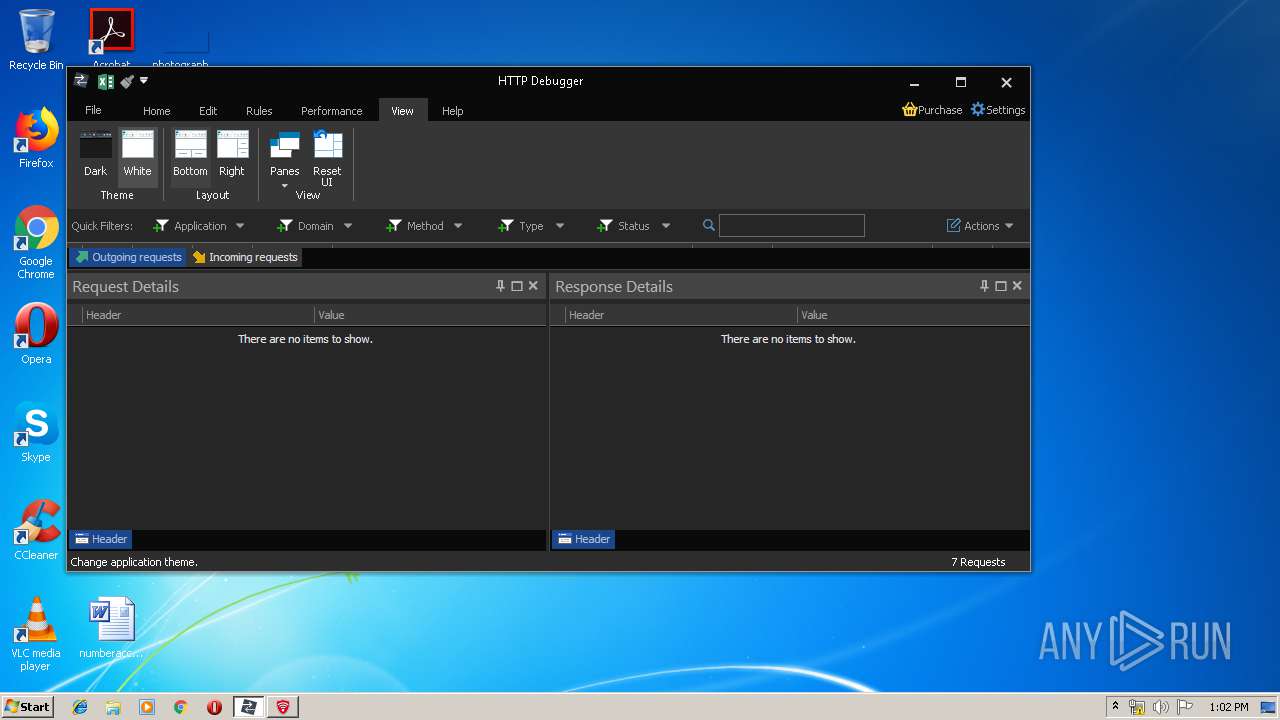Open the CCleaner desktop shortcut
The image size is (1280, 720).
coord(36,530)
